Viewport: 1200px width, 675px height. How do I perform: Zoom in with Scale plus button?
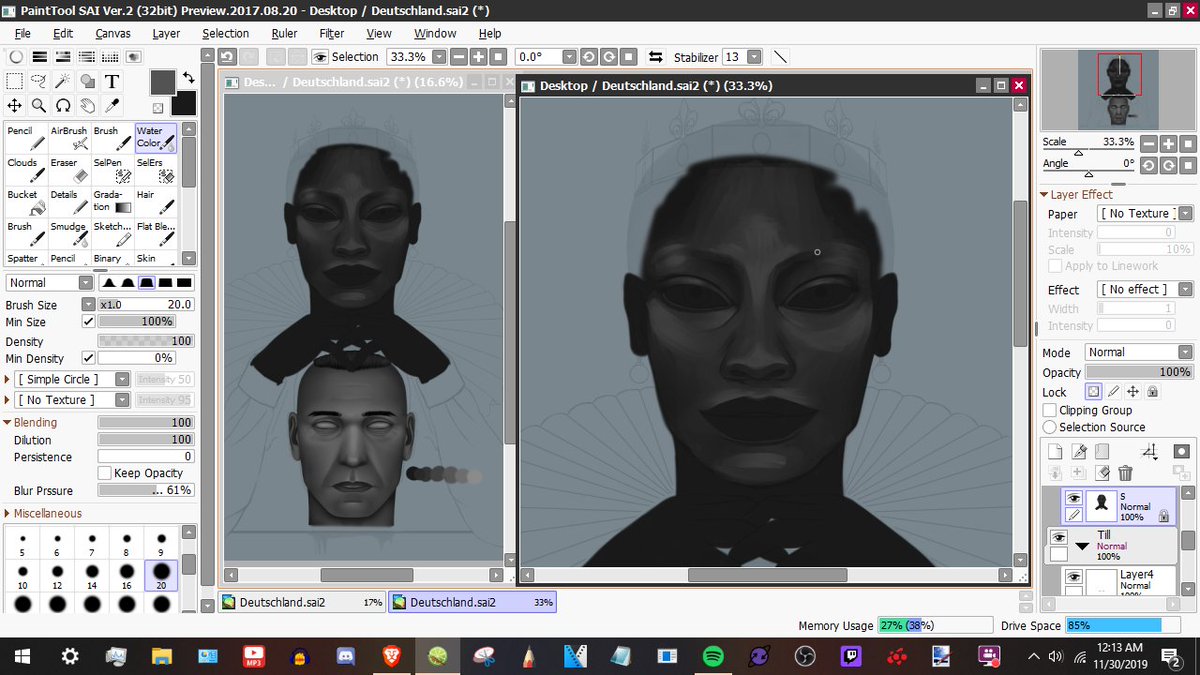click(1168, 143)
